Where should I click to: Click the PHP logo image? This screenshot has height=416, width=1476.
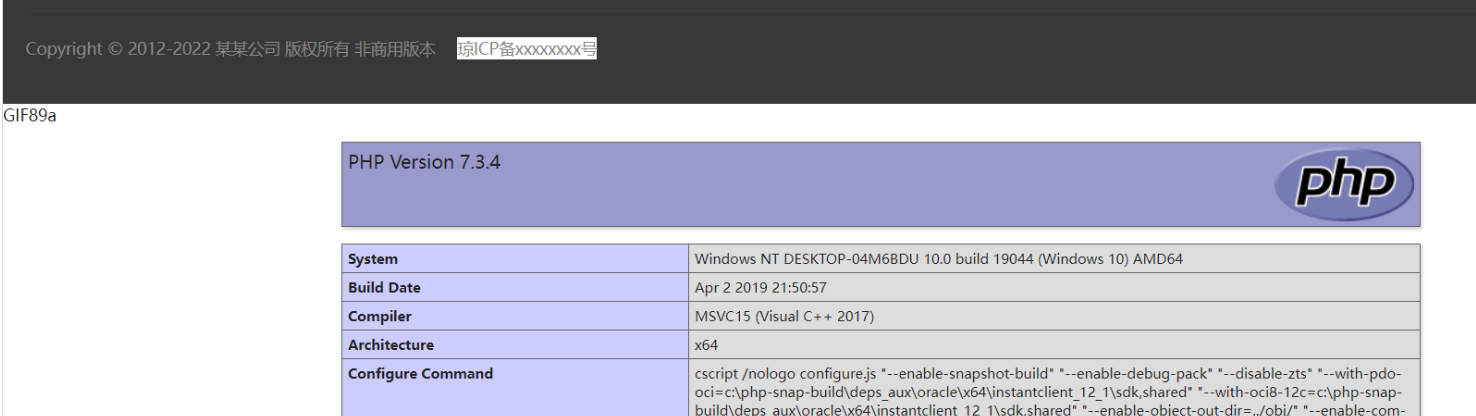(x=1343, y=185)
